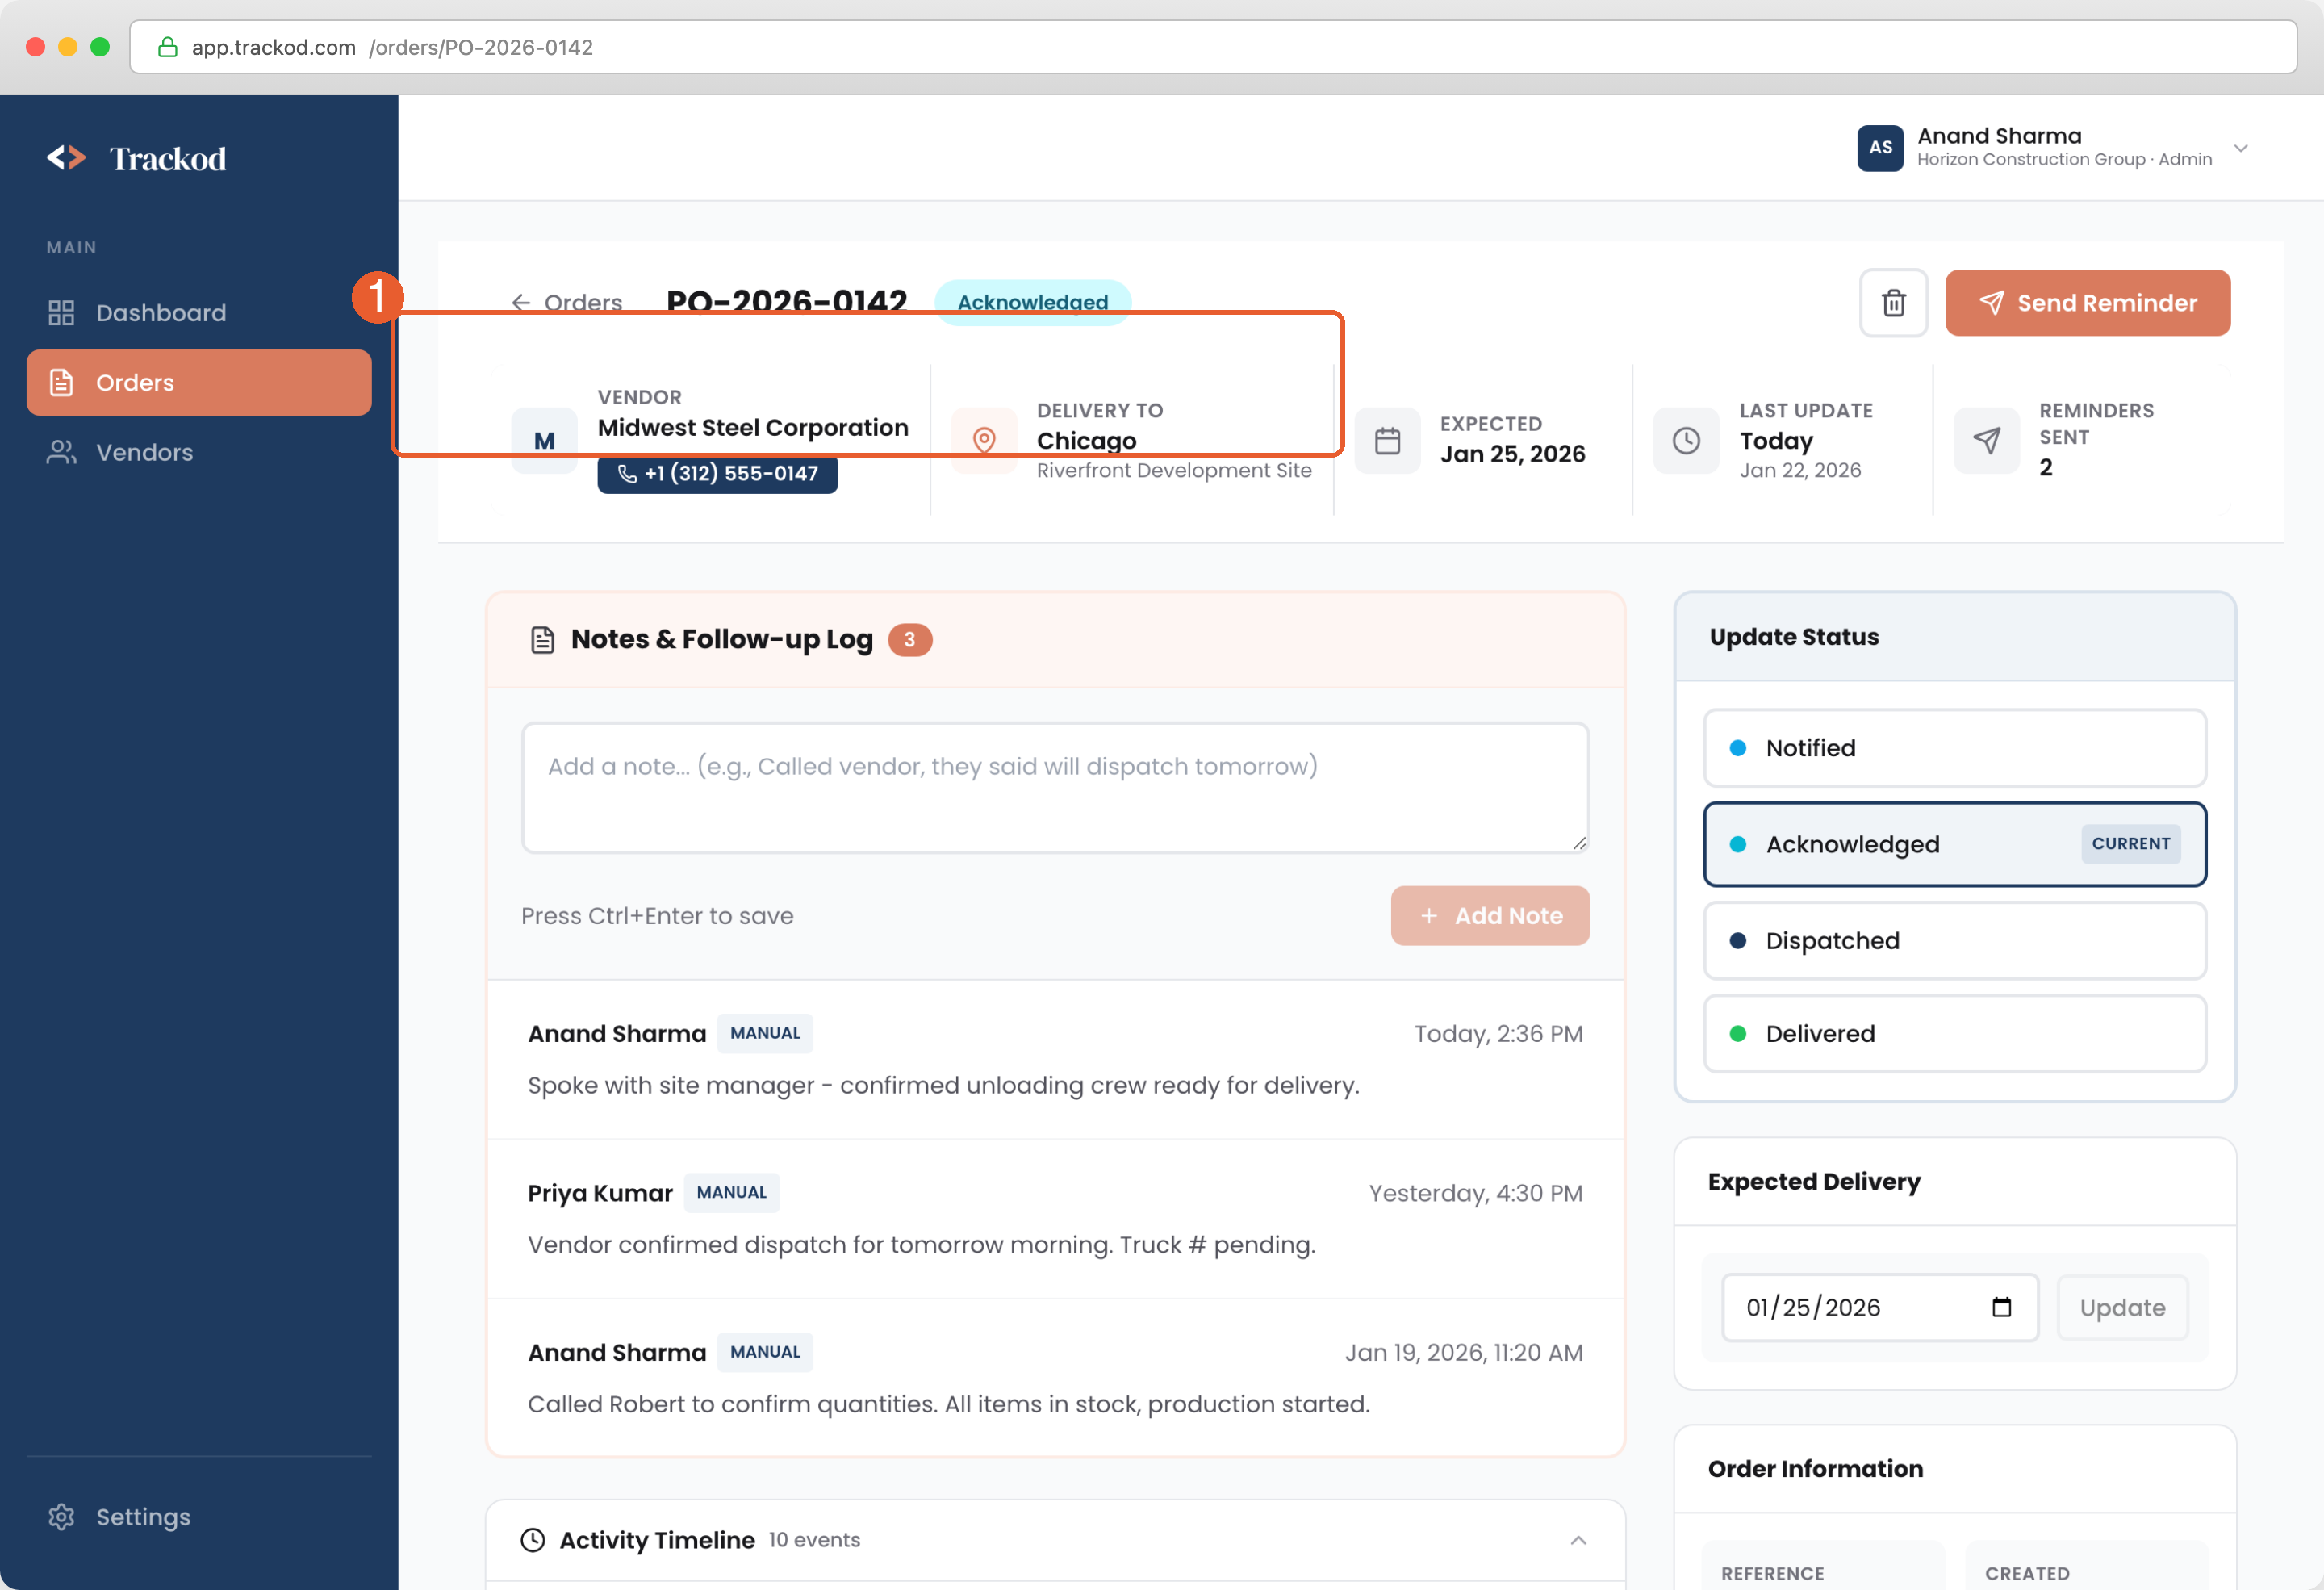Select the Vendors sidebar icon
The width and height of the screenshot is (2324, 1590).
click(x=61, y=452)
